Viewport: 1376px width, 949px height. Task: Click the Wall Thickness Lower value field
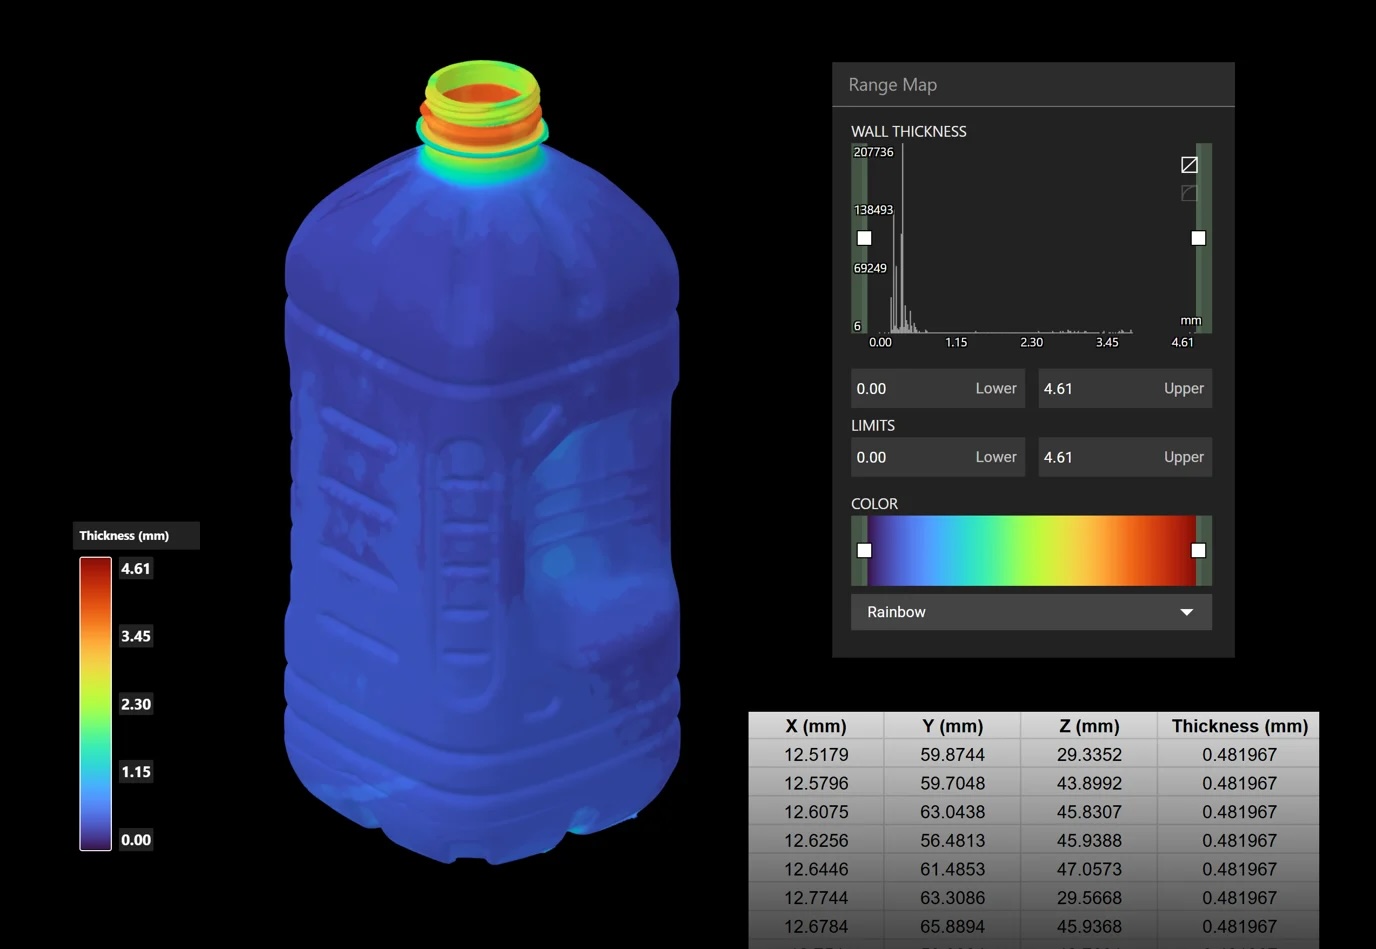[938, 389]
